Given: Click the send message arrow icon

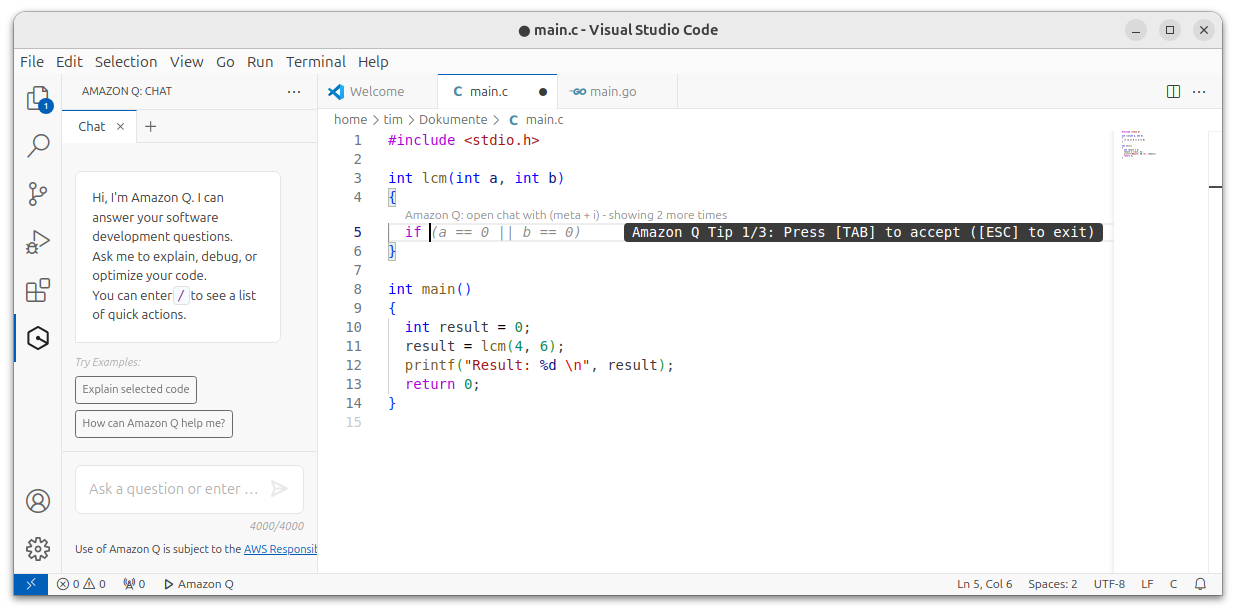Looking at the screenshot, I should pyautogui.click(x=279, y=489).
